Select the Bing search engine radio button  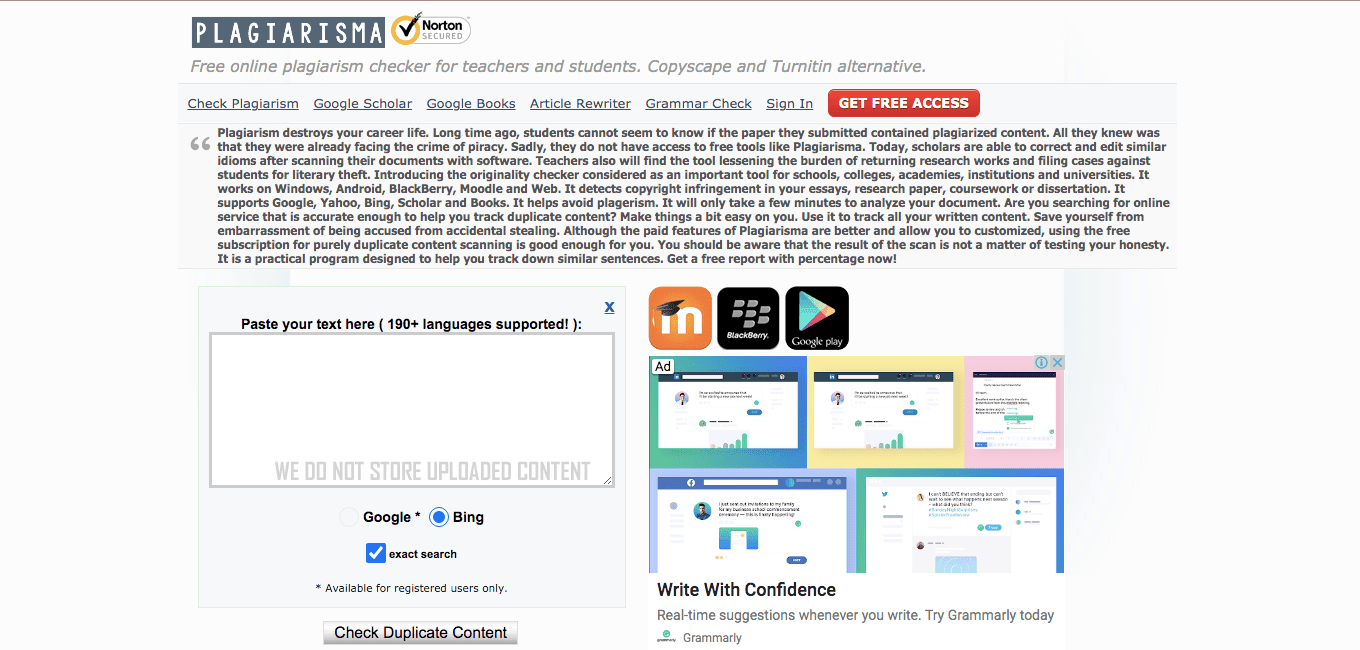click(x=438, y=517)
